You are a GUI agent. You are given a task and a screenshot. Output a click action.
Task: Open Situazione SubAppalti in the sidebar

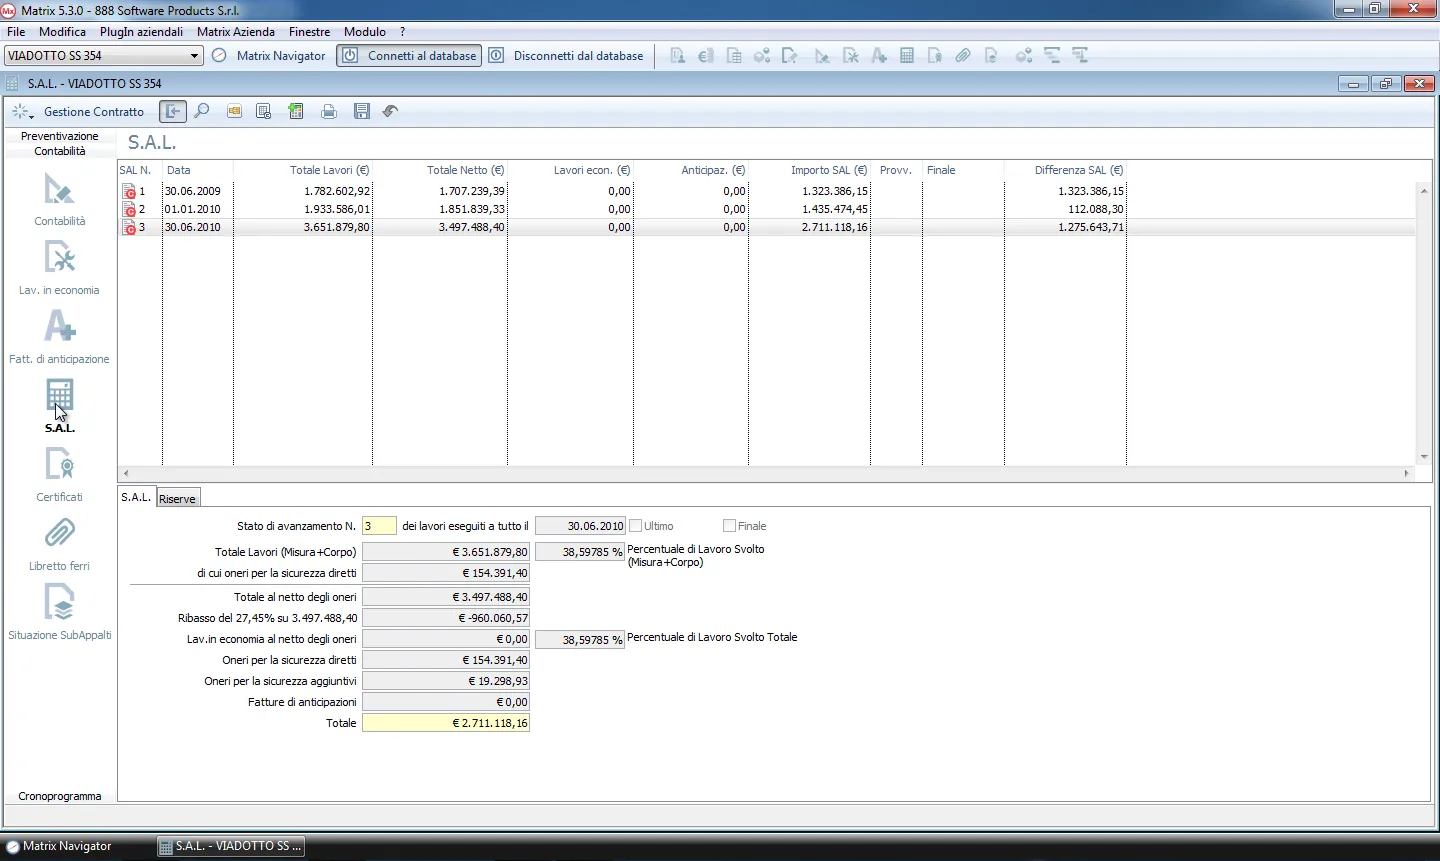click(x=59, y=605)
